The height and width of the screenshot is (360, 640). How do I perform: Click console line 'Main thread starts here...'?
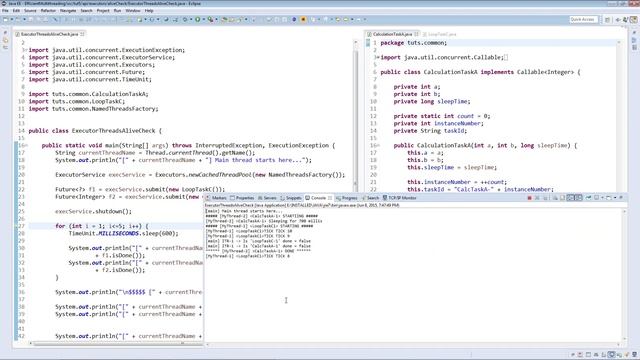[243, 211]
